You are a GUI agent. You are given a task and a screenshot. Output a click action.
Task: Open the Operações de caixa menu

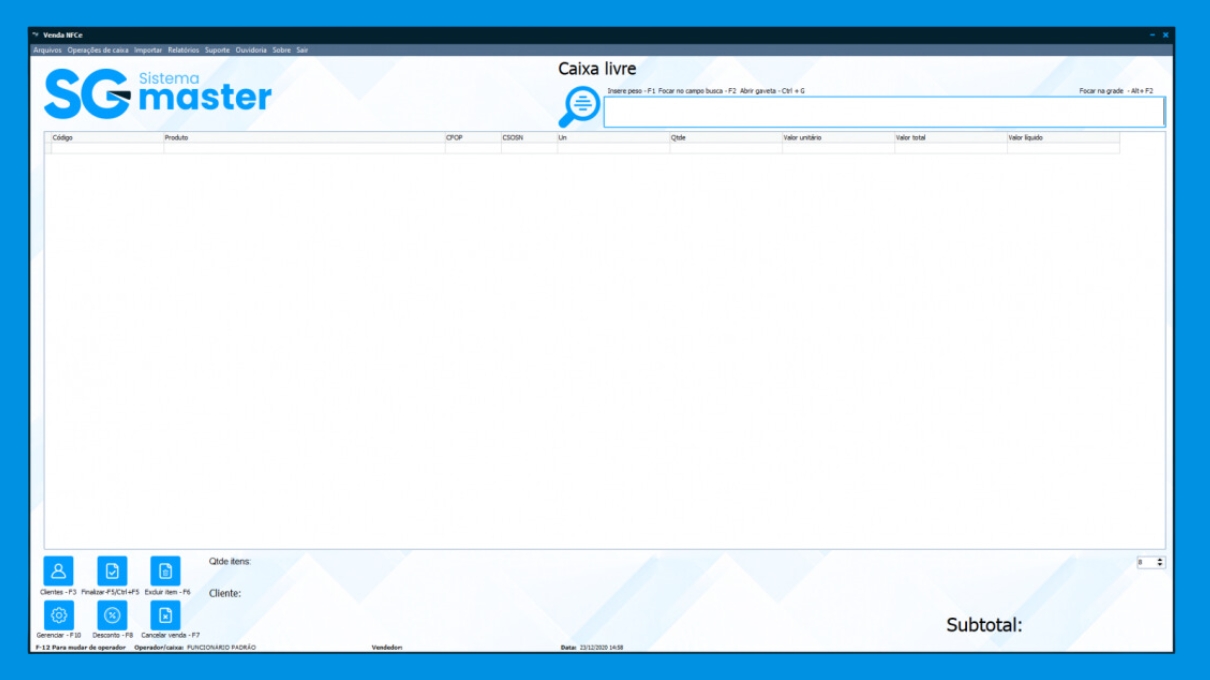click(x=98, y=50)
